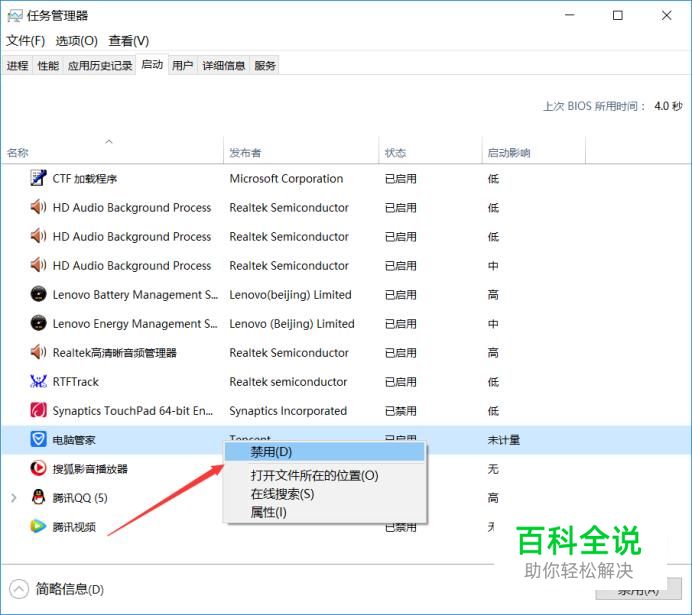
Task: Click the speaker icon for the first HD Audio Background Process row
Action: 38,207
